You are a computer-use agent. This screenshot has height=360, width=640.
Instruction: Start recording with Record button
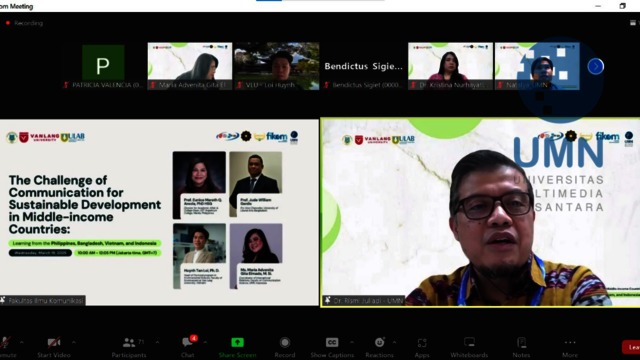click(285, 347)
